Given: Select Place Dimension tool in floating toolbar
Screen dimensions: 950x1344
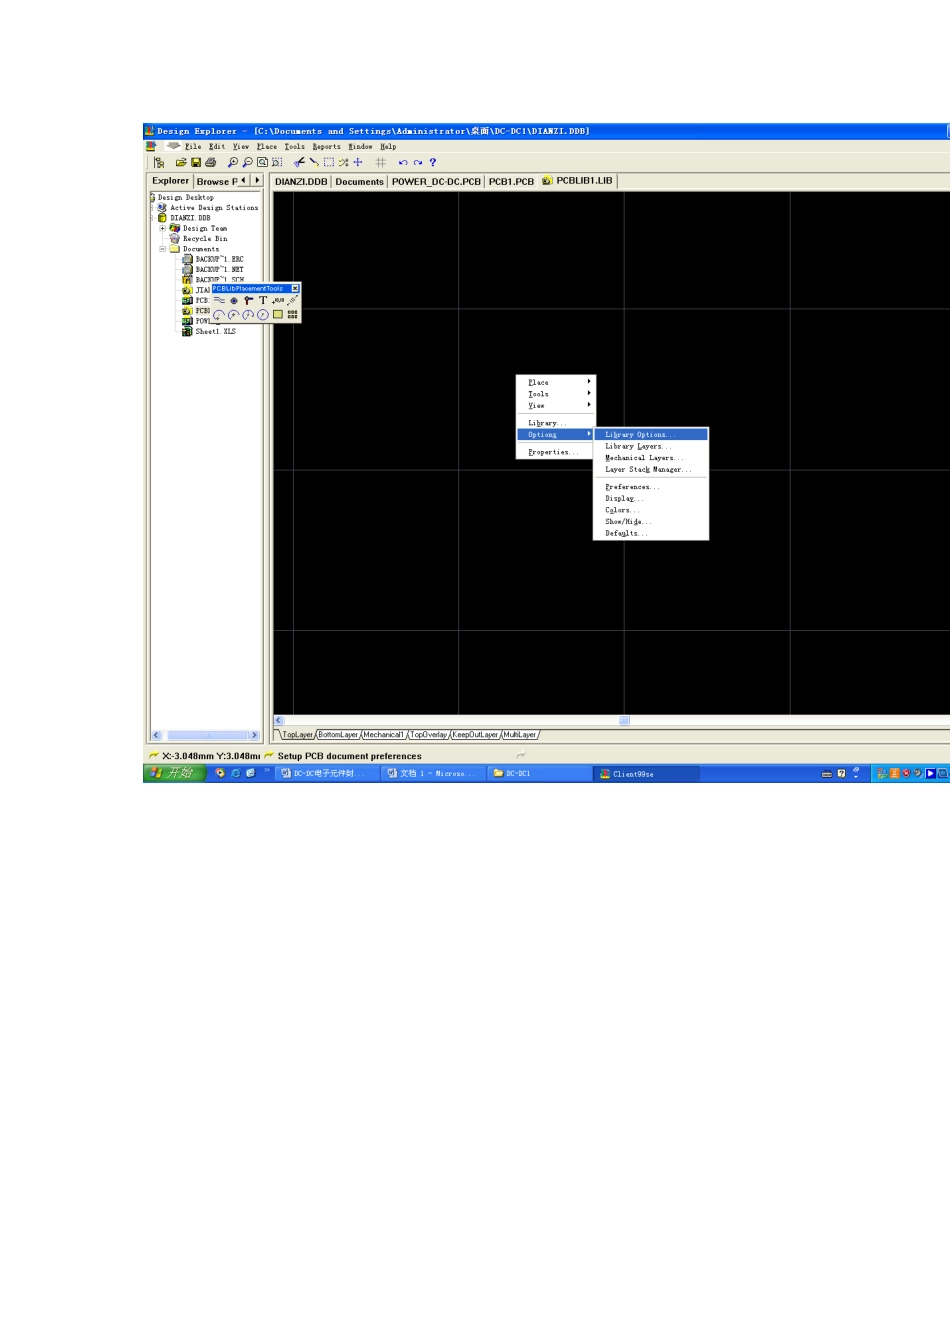Looking at the screenshot, I should [x=293, y=300].
